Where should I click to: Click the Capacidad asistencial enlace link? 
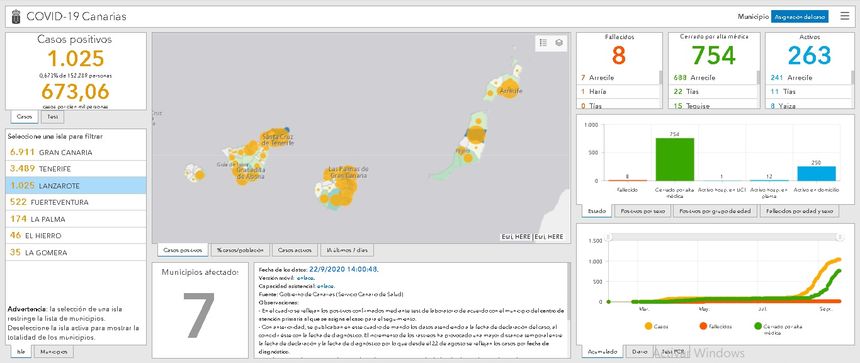coord(325,286)
